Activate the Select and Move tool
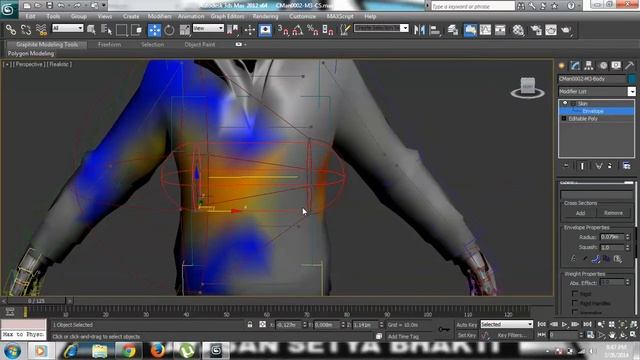Image resolution: width=640 pixels, height=360 pixels. tap(154, 30)
